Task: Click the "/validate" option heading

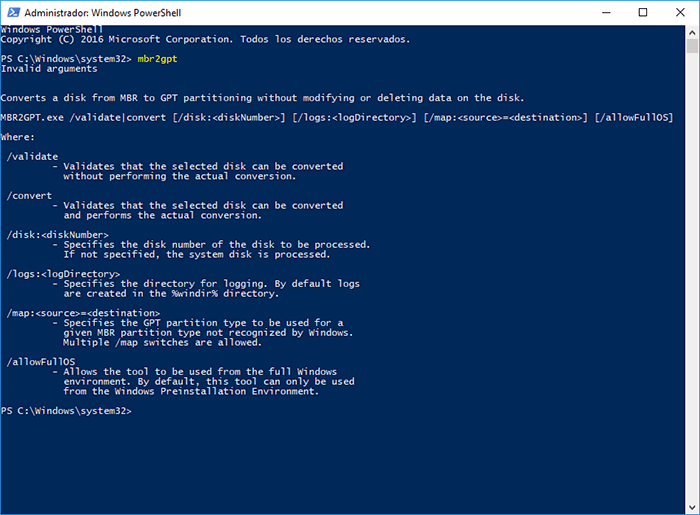Action: pos(31,155)
